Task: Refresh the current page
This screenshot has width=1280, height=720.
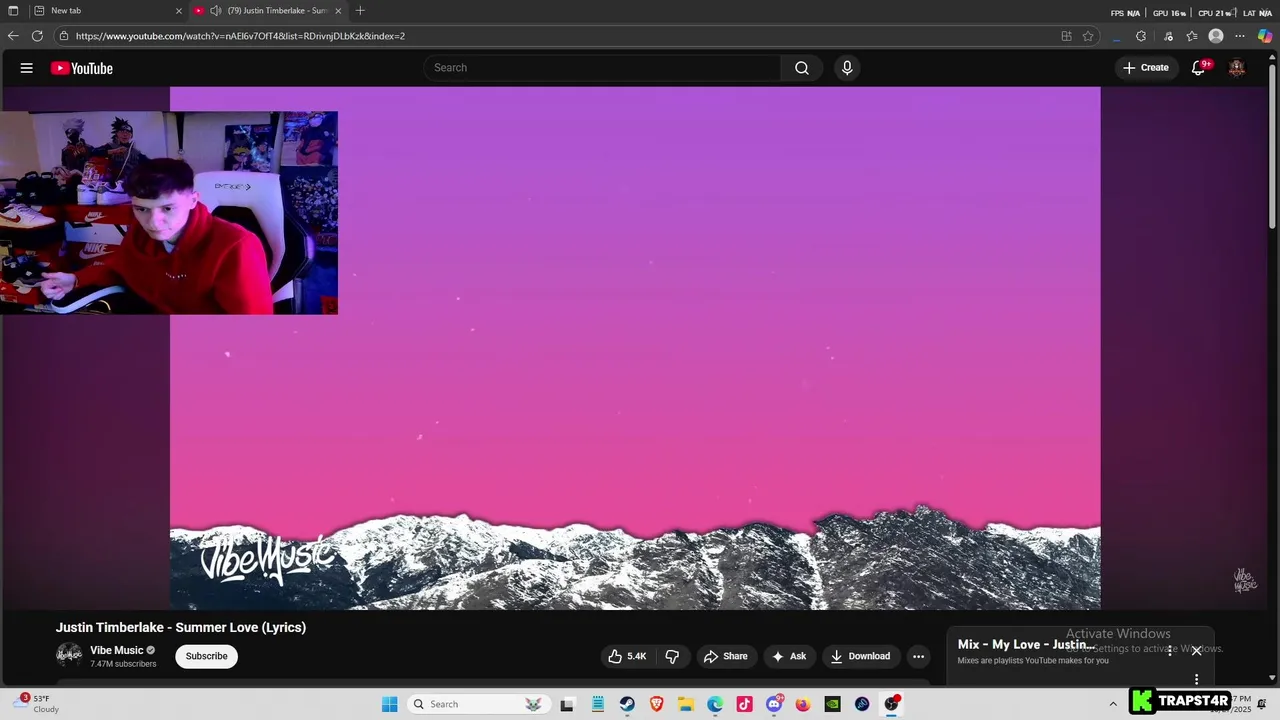Action: (x=37, y=36)
